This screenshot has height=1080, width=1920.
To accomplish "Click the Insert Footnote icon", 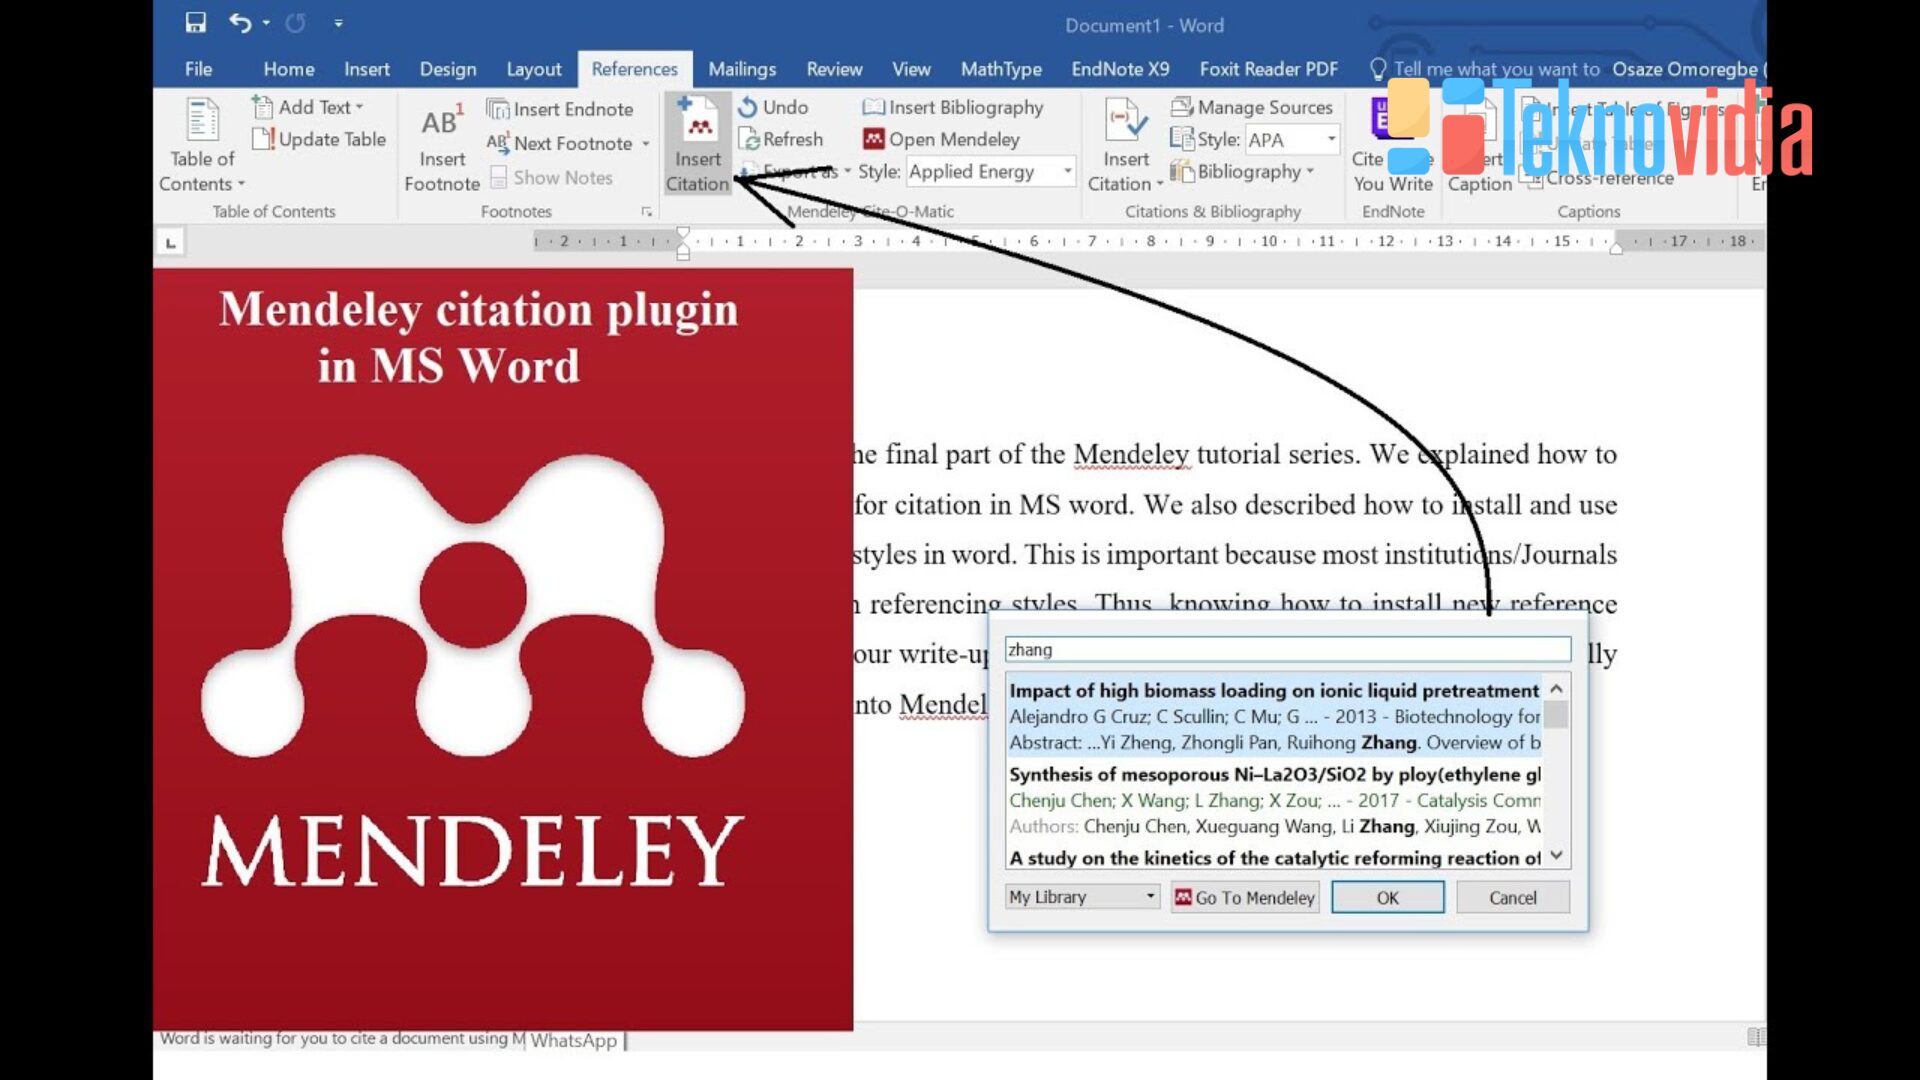I will 441,123.
